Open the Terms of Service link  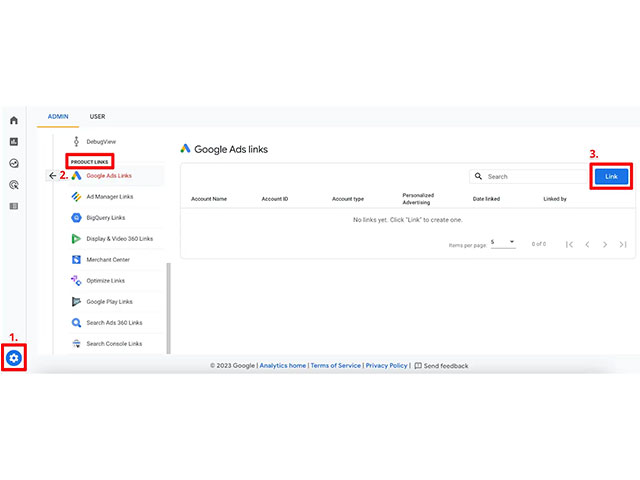[336, 365]
